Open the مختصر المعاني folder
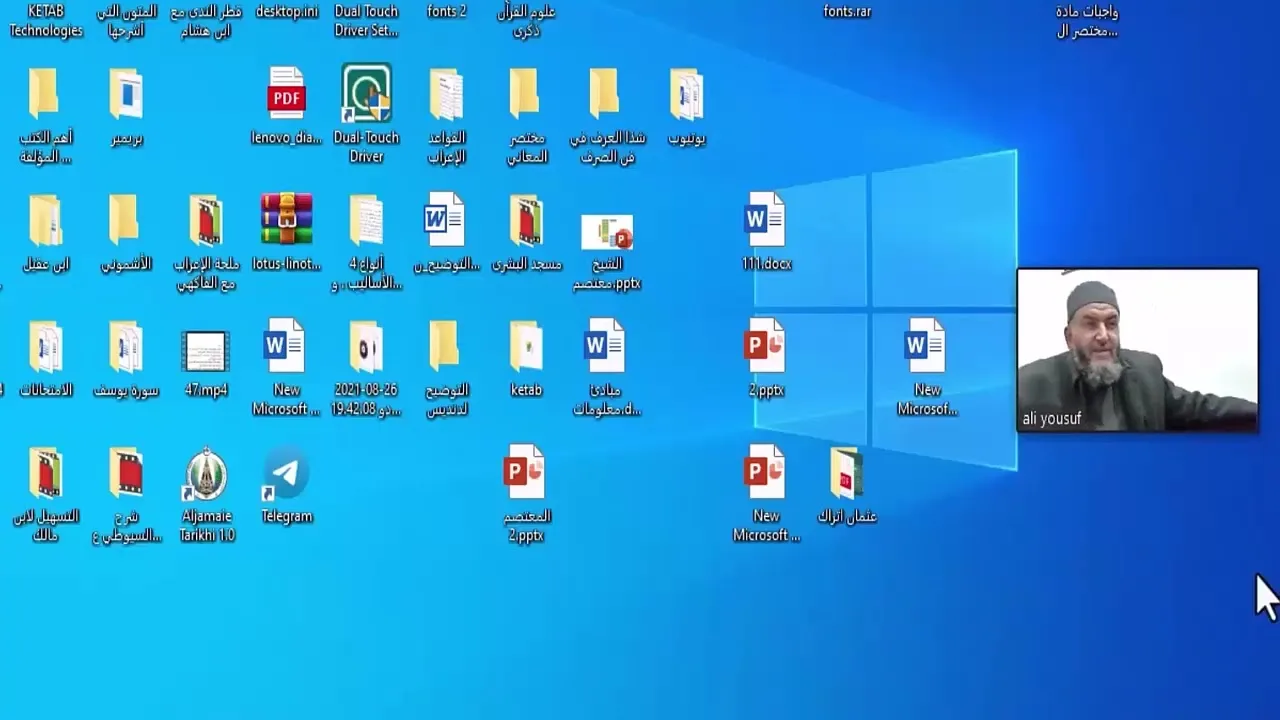Image resolution: width=1280 pixels, height=720 pixels. 526,95
